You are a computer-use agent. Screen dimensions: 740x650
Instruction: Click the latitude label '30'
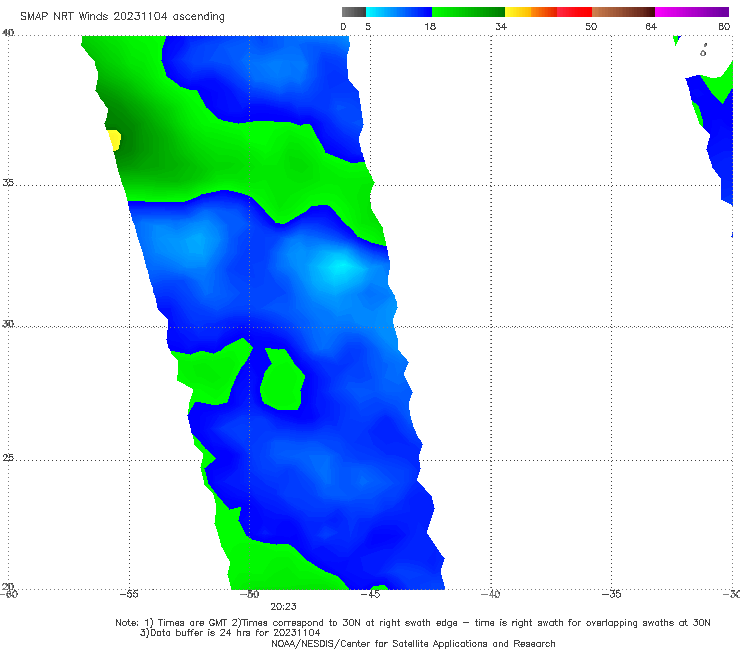pos(8,324)
